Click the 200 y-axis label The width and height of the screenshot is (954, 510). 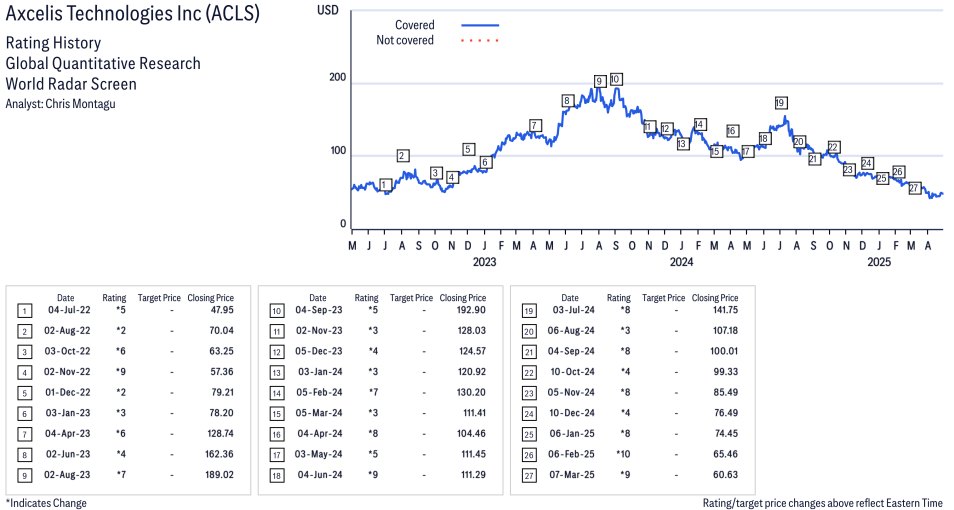[x=338, y=77]
